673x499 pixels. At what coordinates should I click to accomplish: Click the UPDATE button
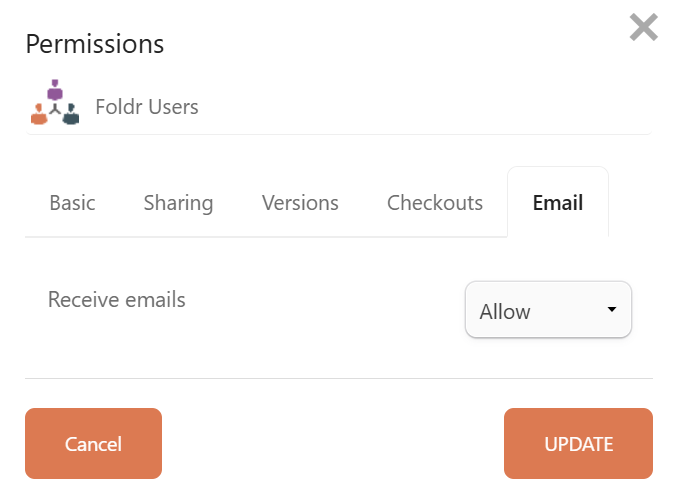[578, 444]
